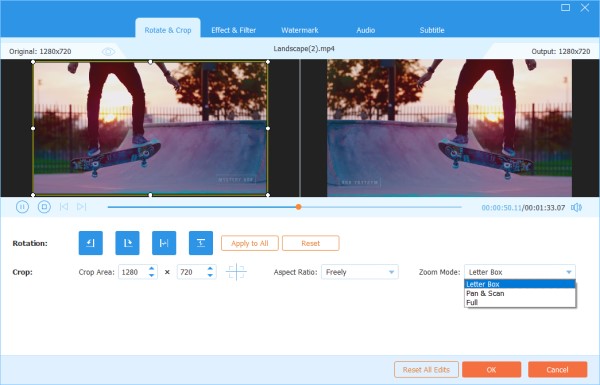Center the crop area with crosshair icon
Viewport: 600px width, 385px height.
point(236,272)
